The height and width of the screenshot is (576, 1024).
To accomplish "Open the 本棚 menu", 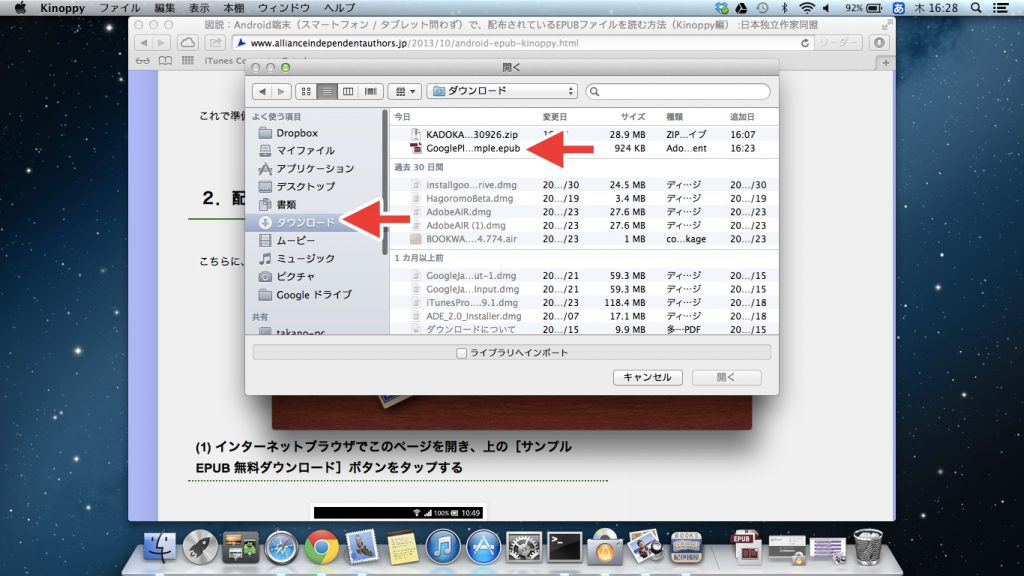I will [234, 8].
